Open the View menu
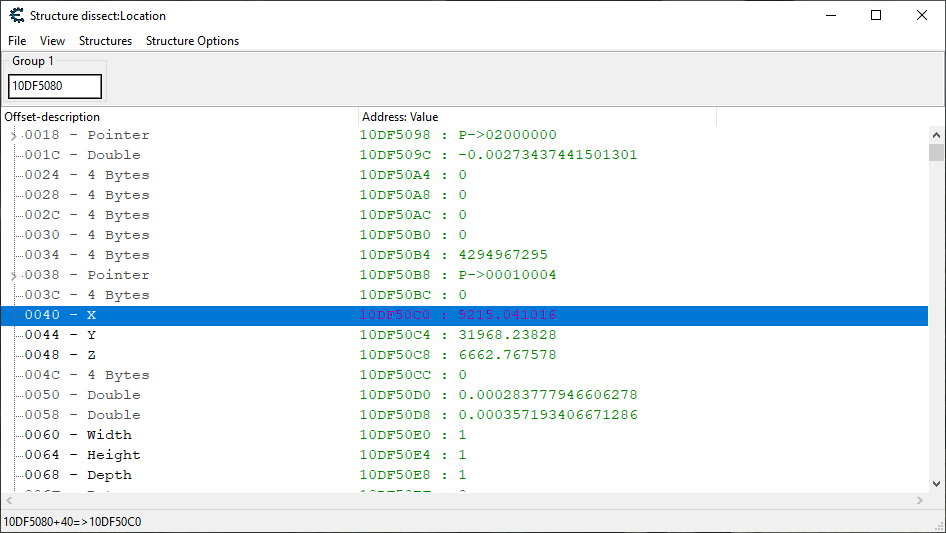Image resolution: width=946 pixels, height=533 pixels. (52, 41)
